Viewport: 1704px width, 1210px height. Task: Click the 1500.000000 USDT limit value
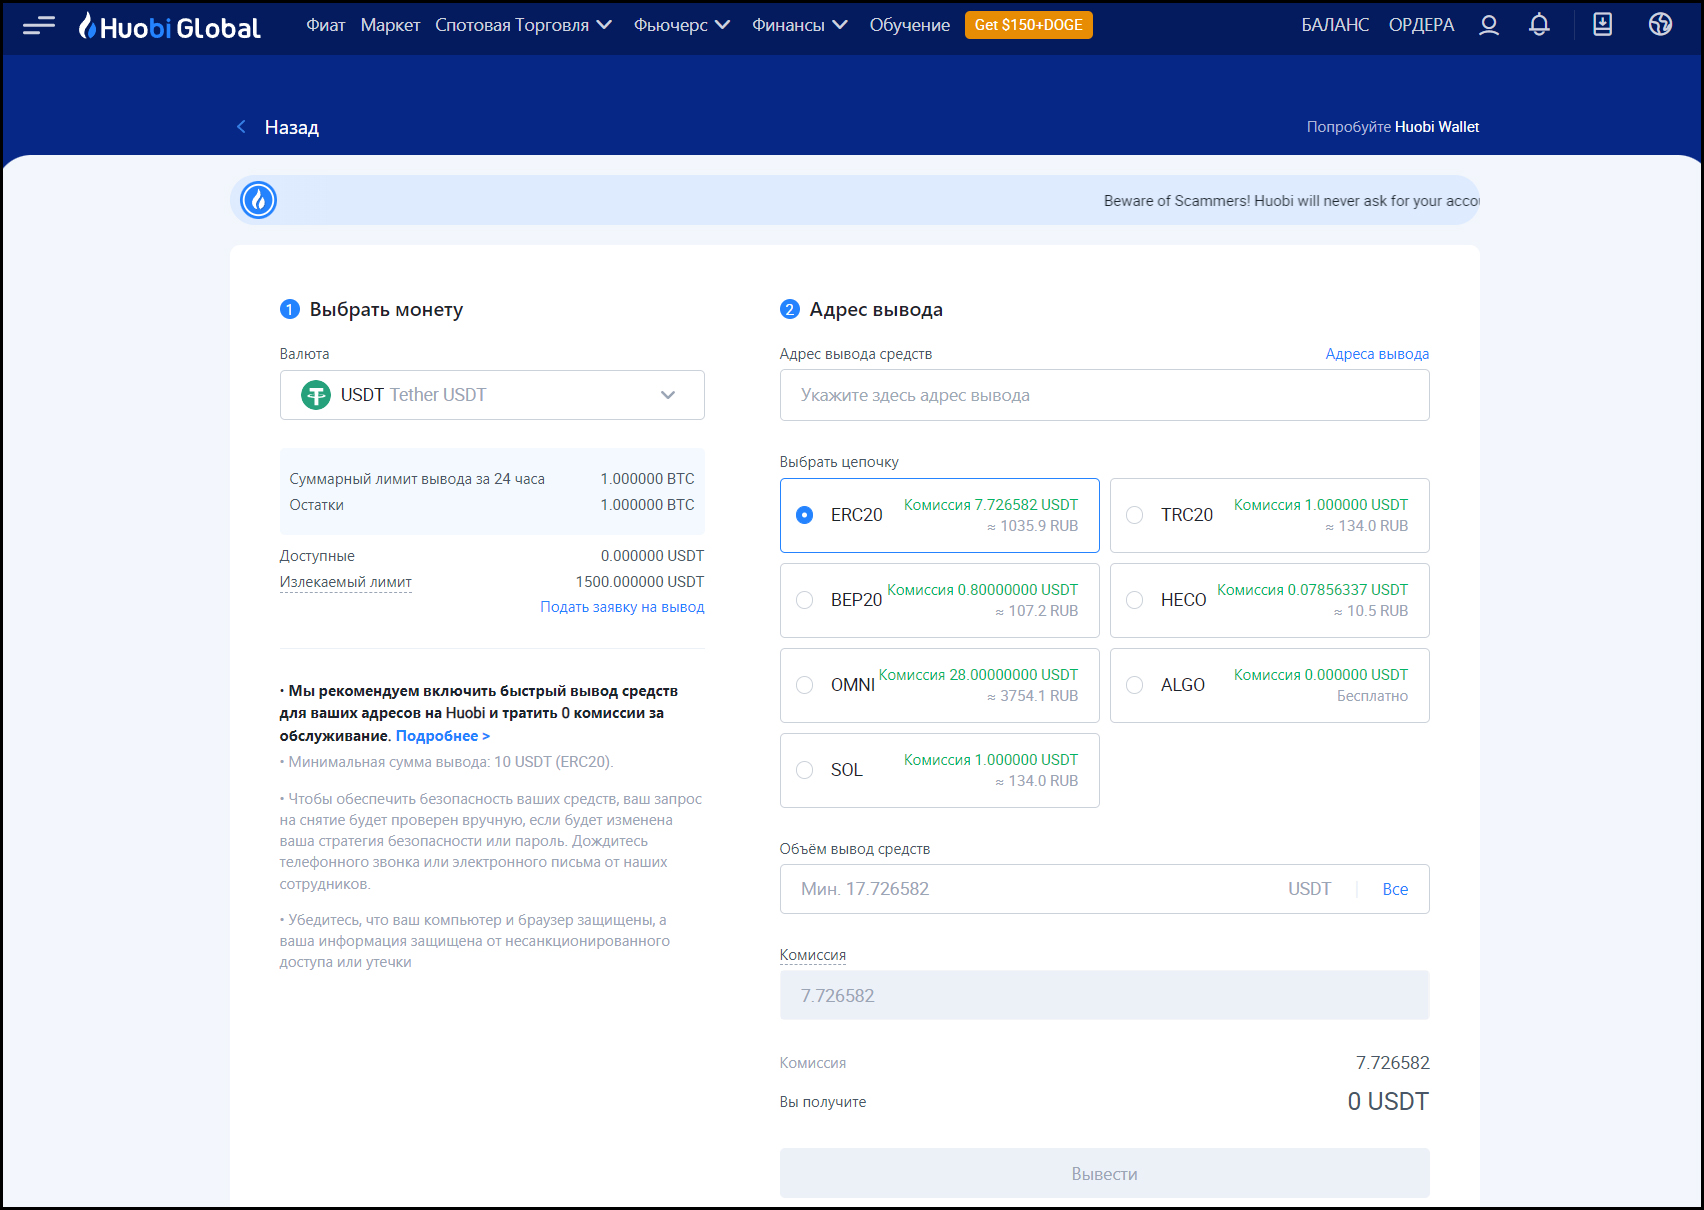(640, 582)
